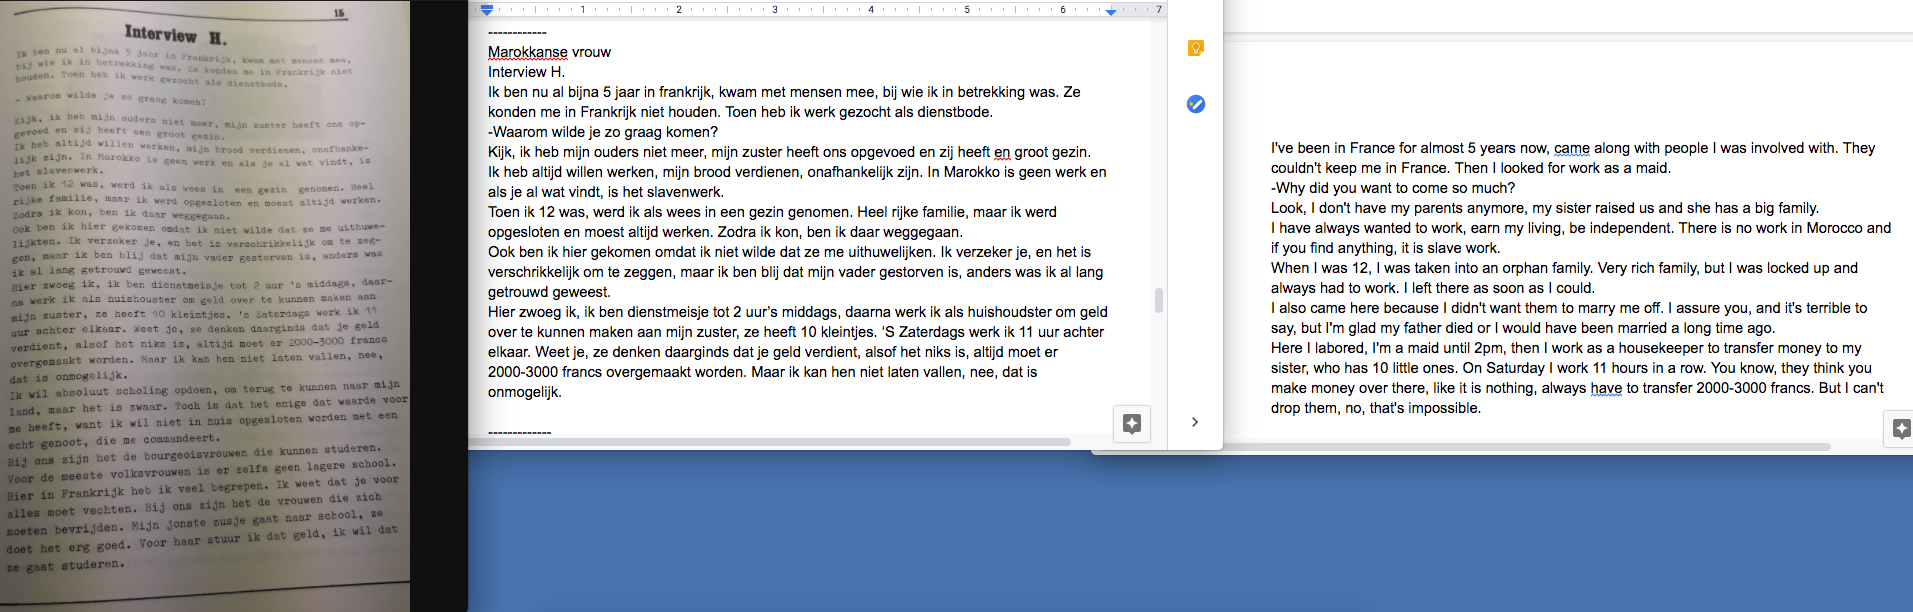Click horizontal scrollbar of English translation window
This screenshot has height=612, width=1913.
pyautogui.click(x=1525, y=446)
